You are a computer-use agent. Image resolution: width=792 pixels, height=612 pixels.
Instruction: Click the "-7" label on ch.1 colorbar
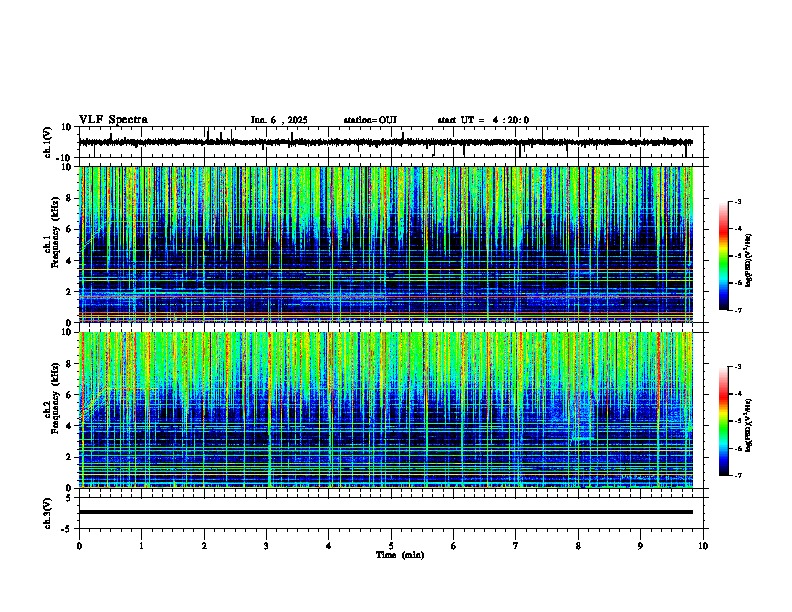click(x=737, y=310)
